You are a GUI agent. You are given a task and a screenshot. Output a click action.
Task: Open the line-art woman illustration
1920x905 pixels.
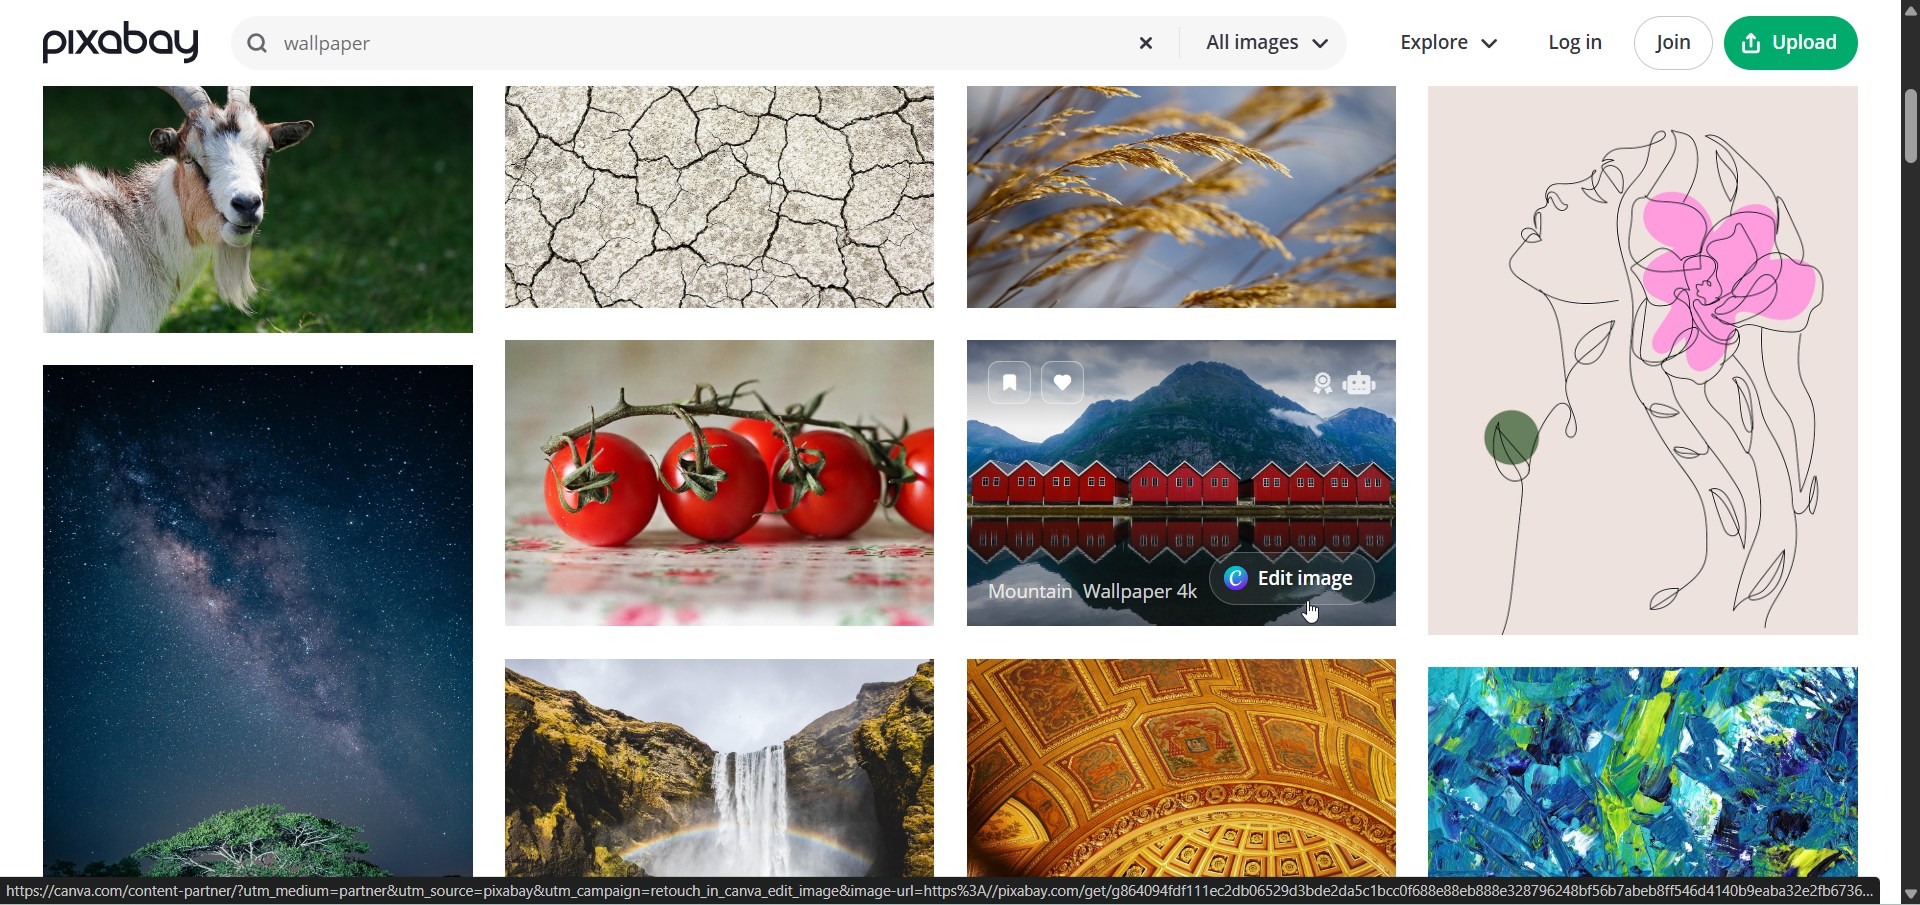(x=1643, y=360)
